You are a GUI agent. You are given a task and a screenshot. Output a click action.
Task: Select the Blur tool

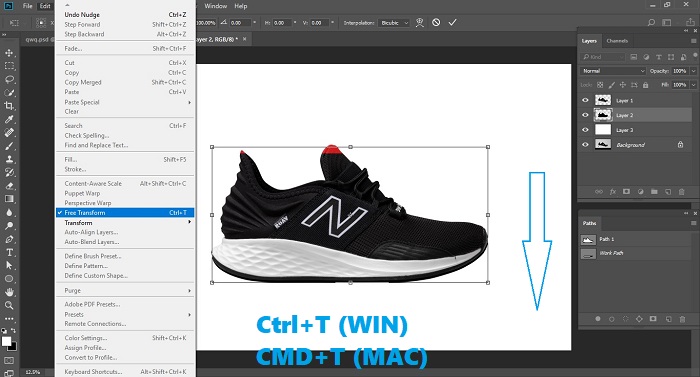click(x=9, y=212)
